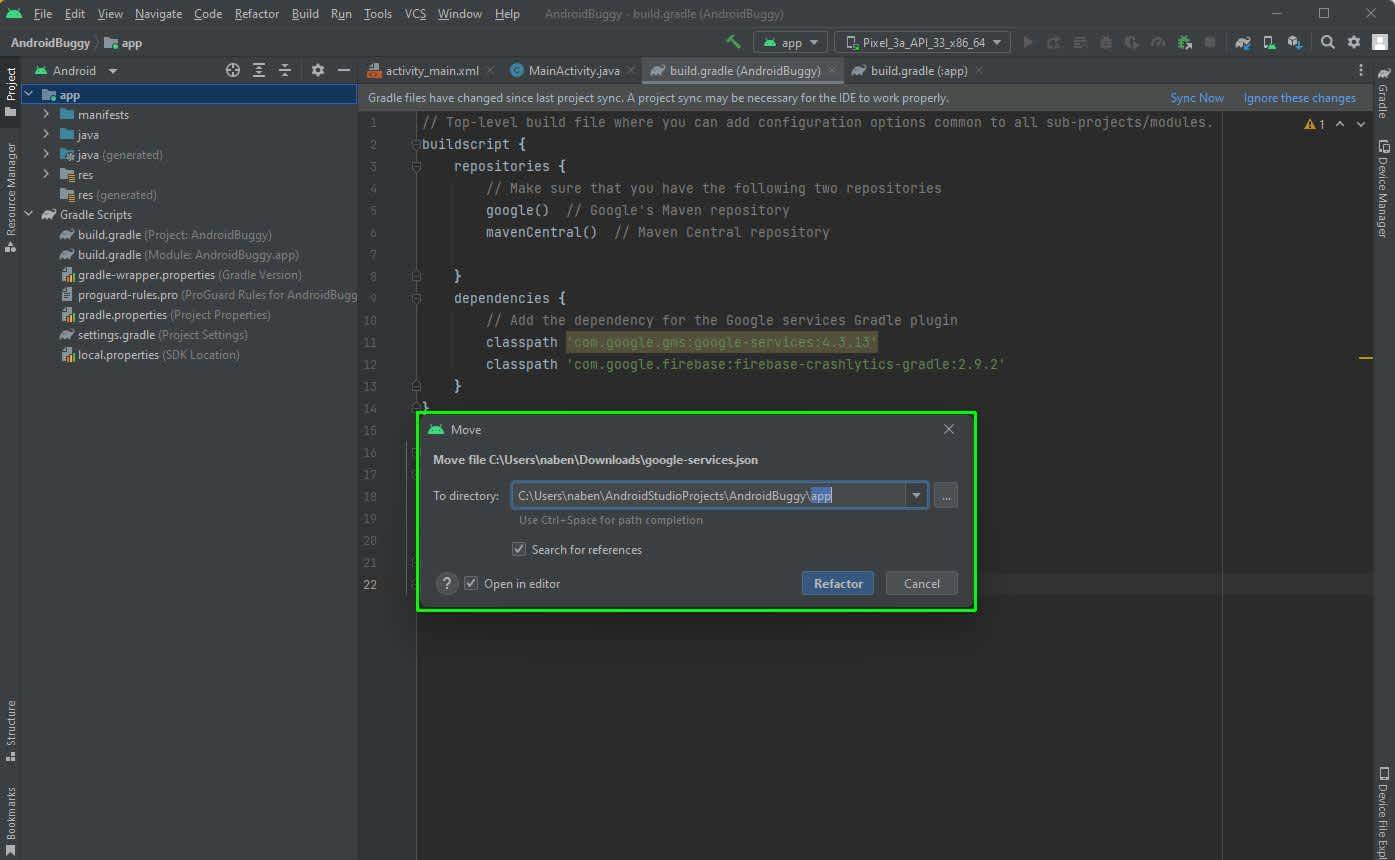Switch to the build.gradle (:app) tab
Screen dimensions: 1395x860
[x=919, y=71]
